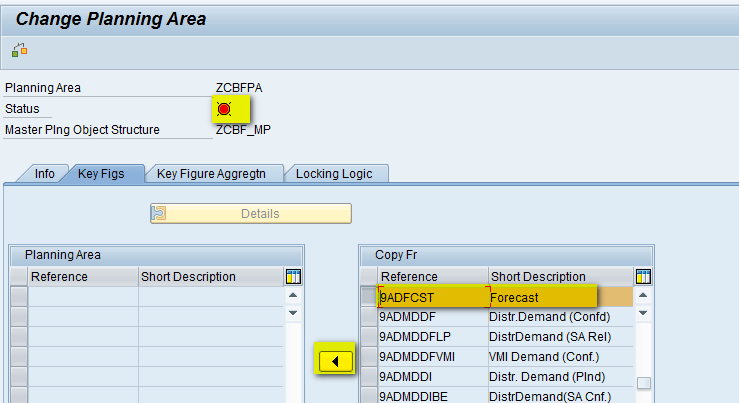This screenshot has height=403, width=739.
Task: Click the 9ADFCST reference cell
Action: coord(432,297)
